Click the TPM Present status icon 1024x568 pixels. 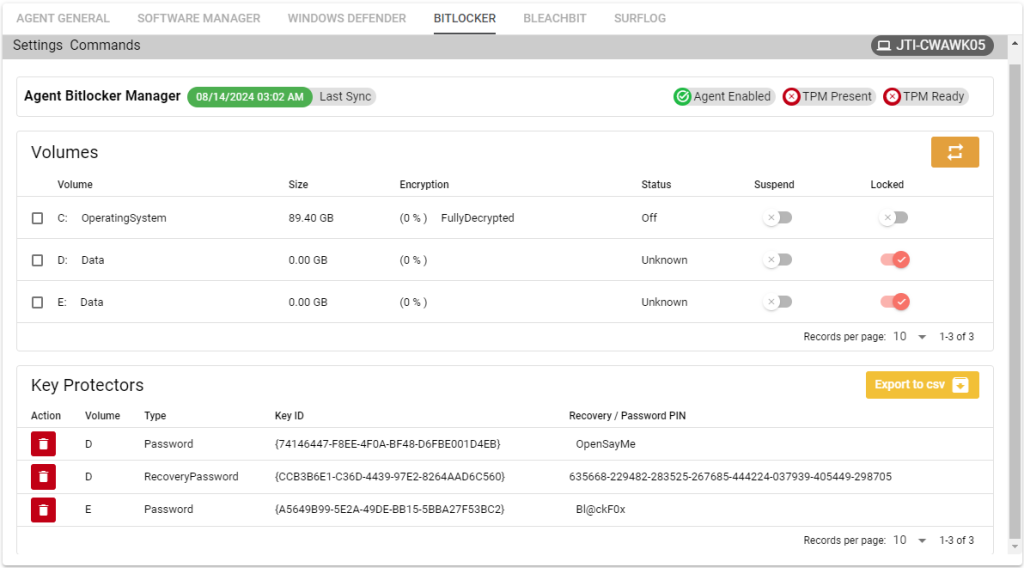pos(792,97)
